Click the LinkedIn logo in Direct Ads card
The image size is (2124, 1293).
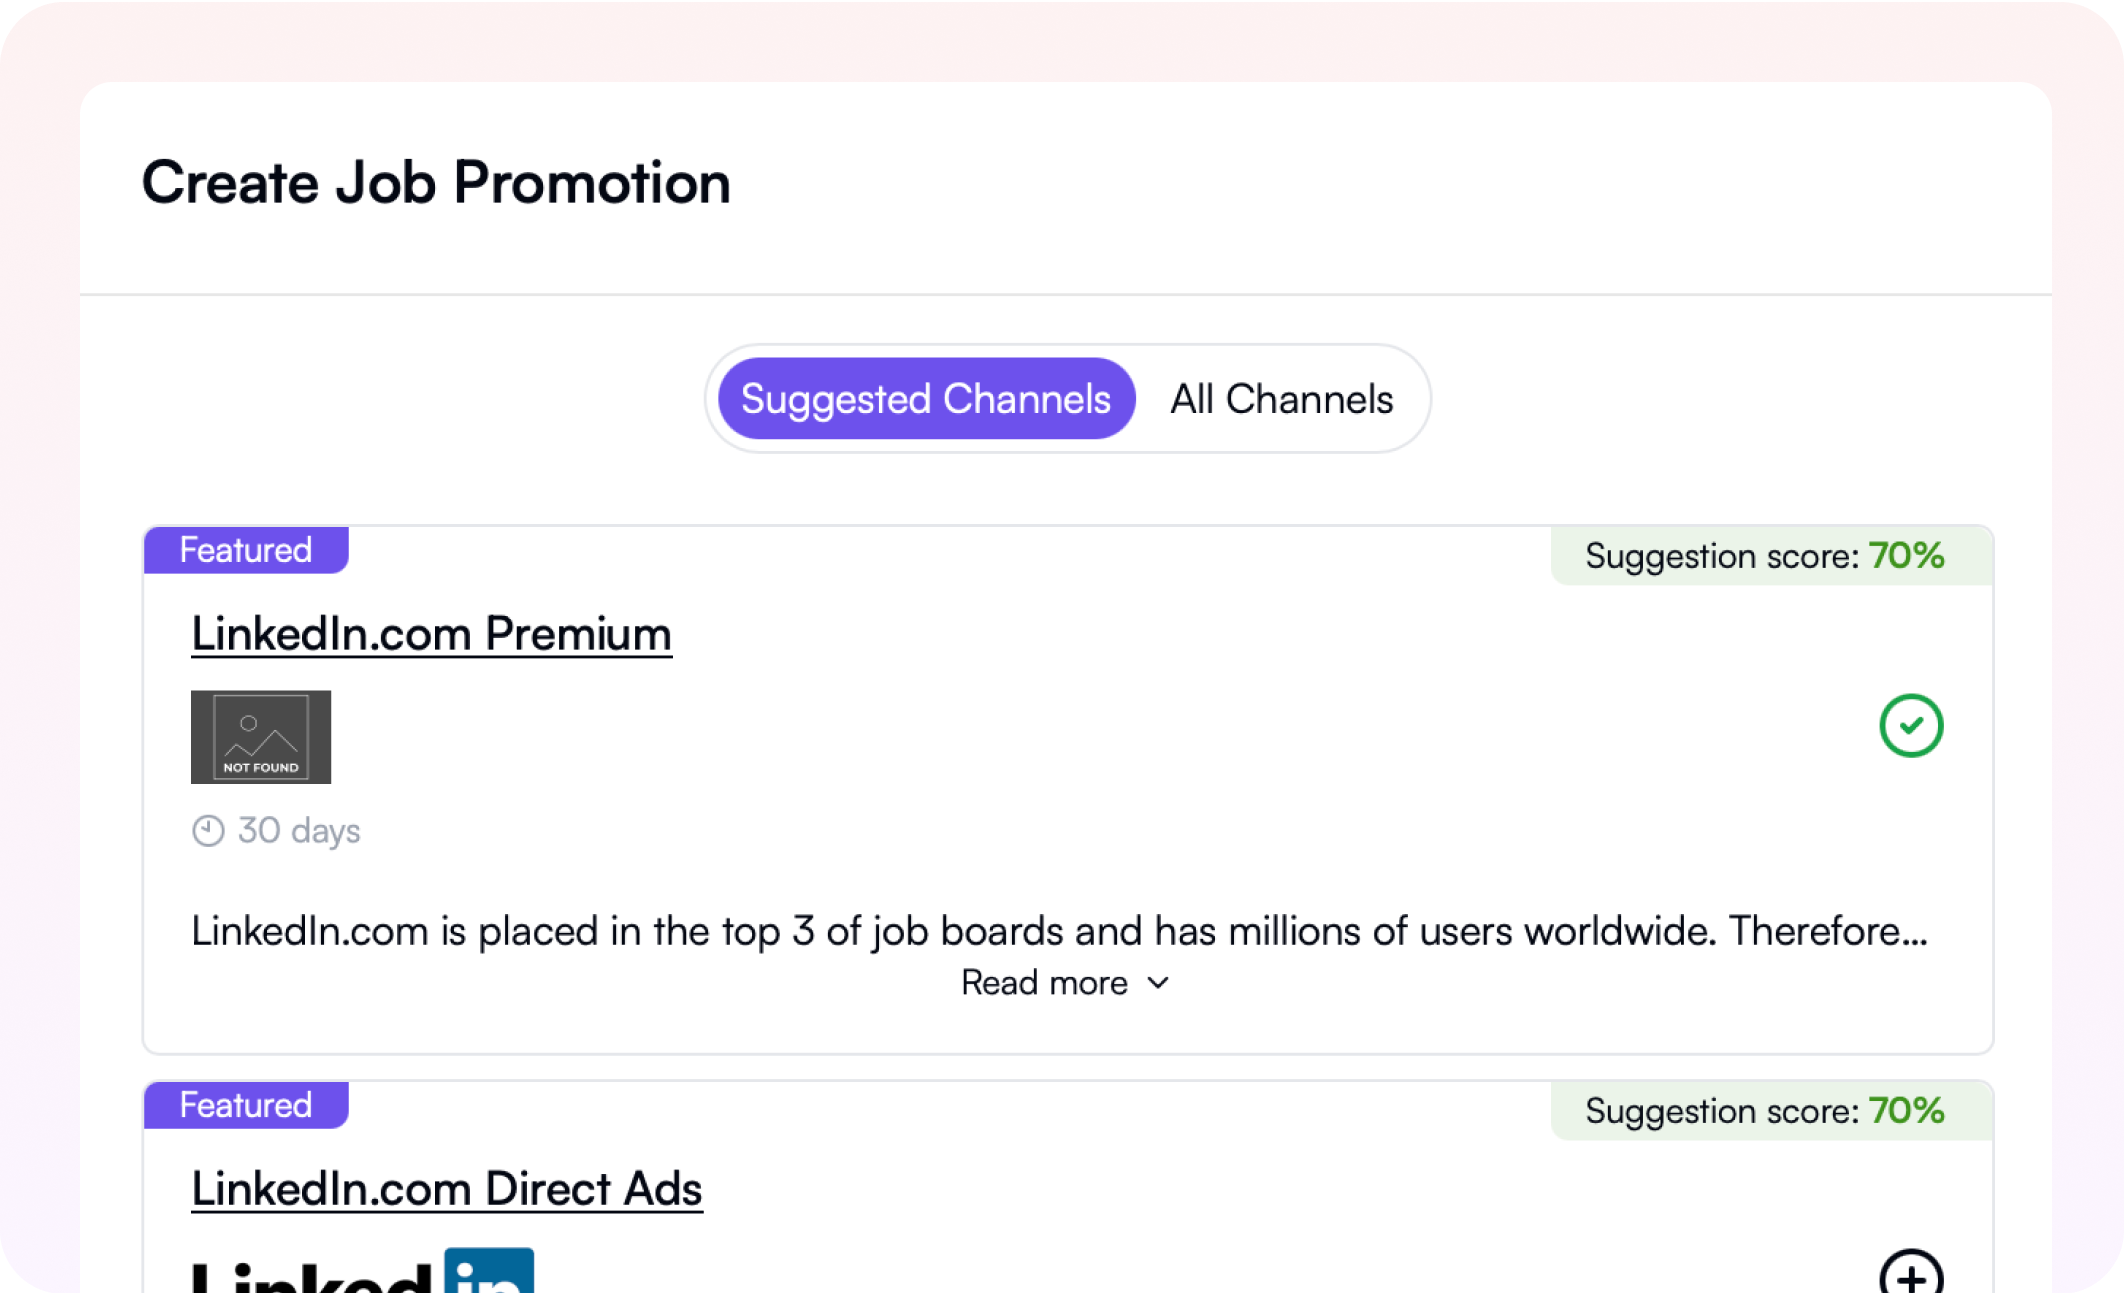(x=362, y=1273)
